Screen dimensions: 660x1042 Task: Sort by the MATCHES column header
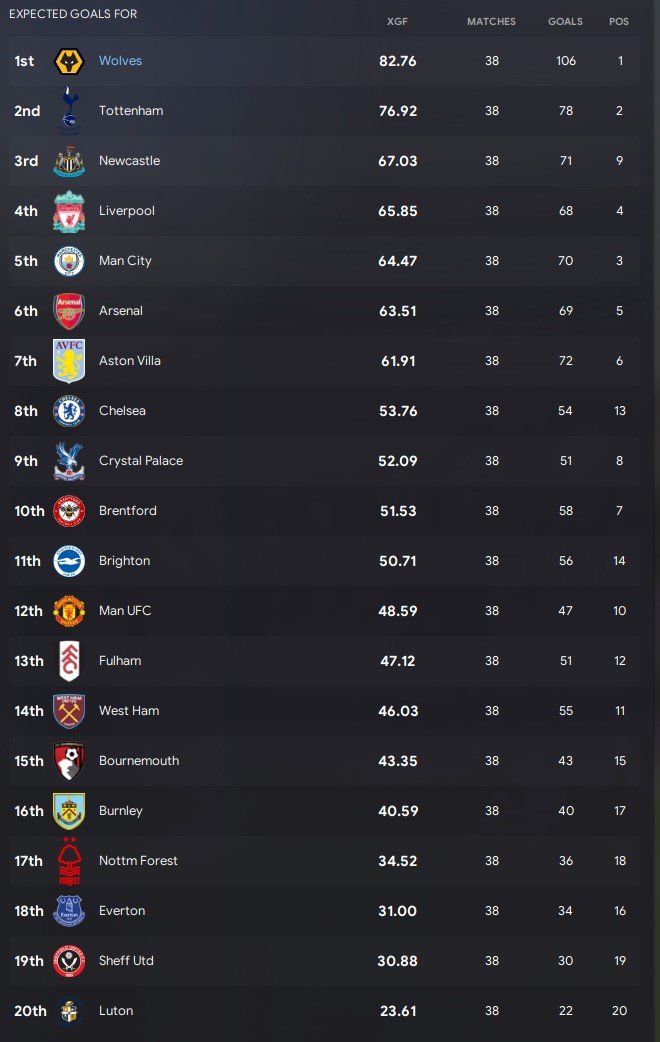tap(491, 21)
